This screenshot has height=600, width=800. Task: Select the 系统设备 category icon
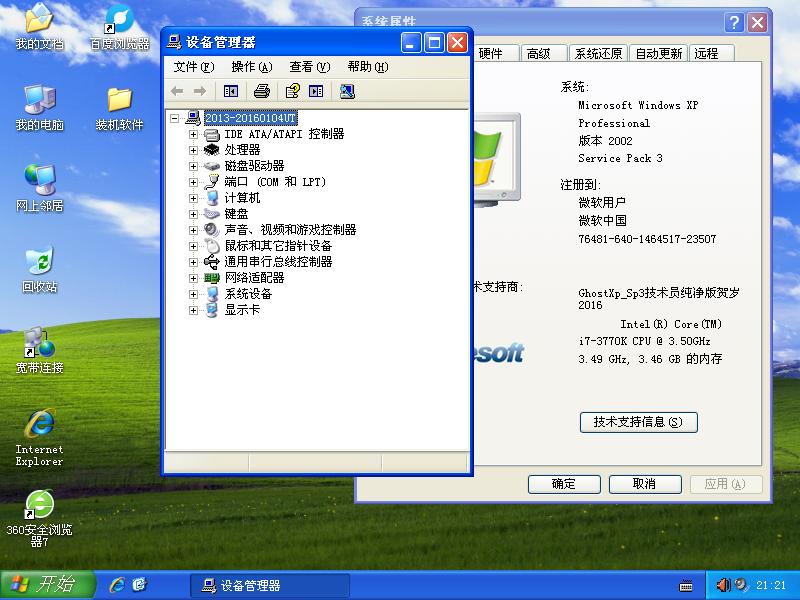click(x=212, y=294)
